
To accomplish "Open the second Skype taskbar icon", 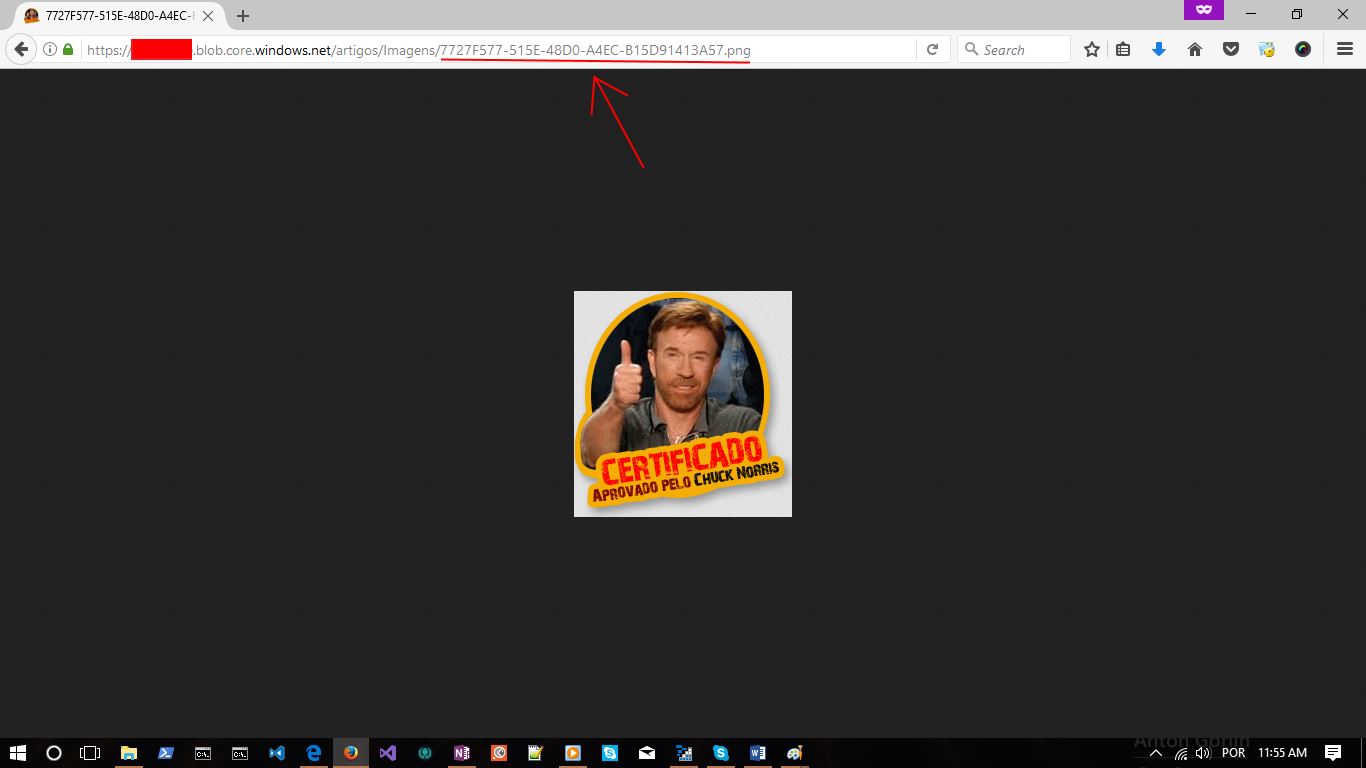I will point(721,753).
